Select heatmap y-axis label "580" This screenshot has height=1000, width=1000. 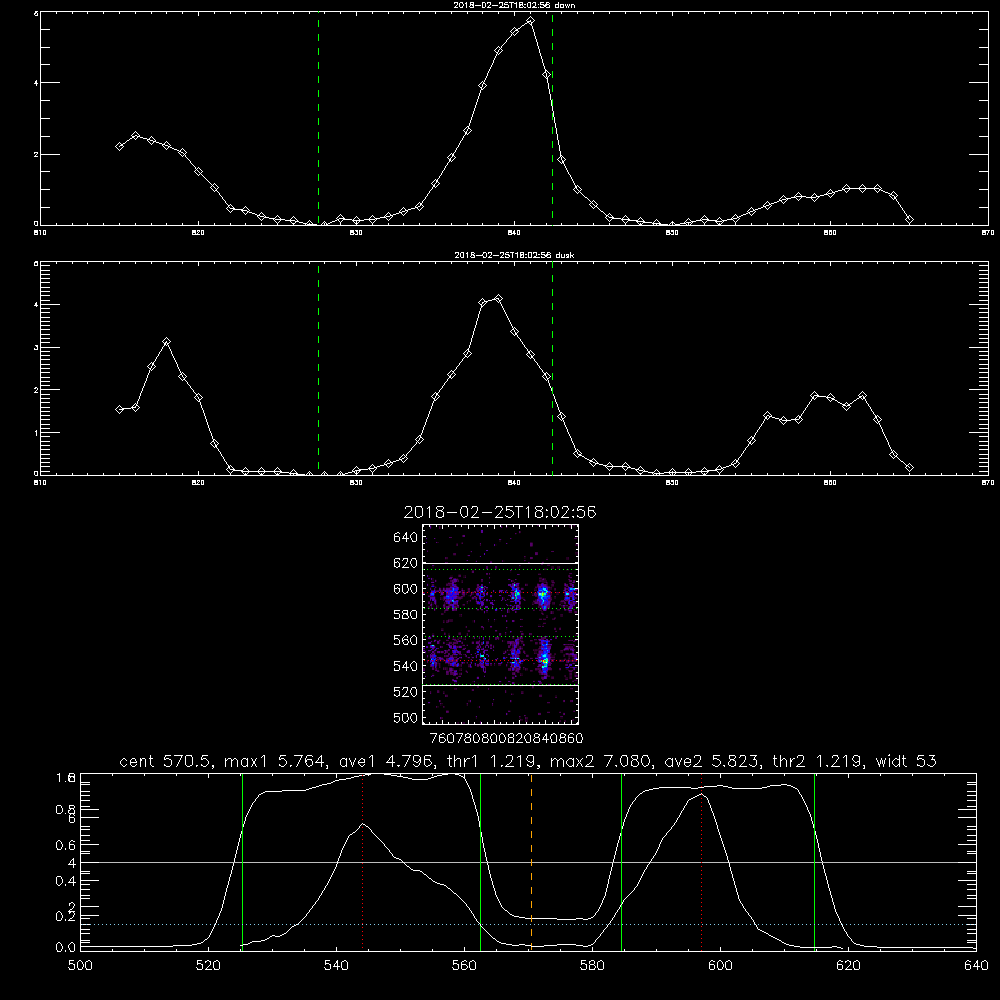click(x=406, y=615)
